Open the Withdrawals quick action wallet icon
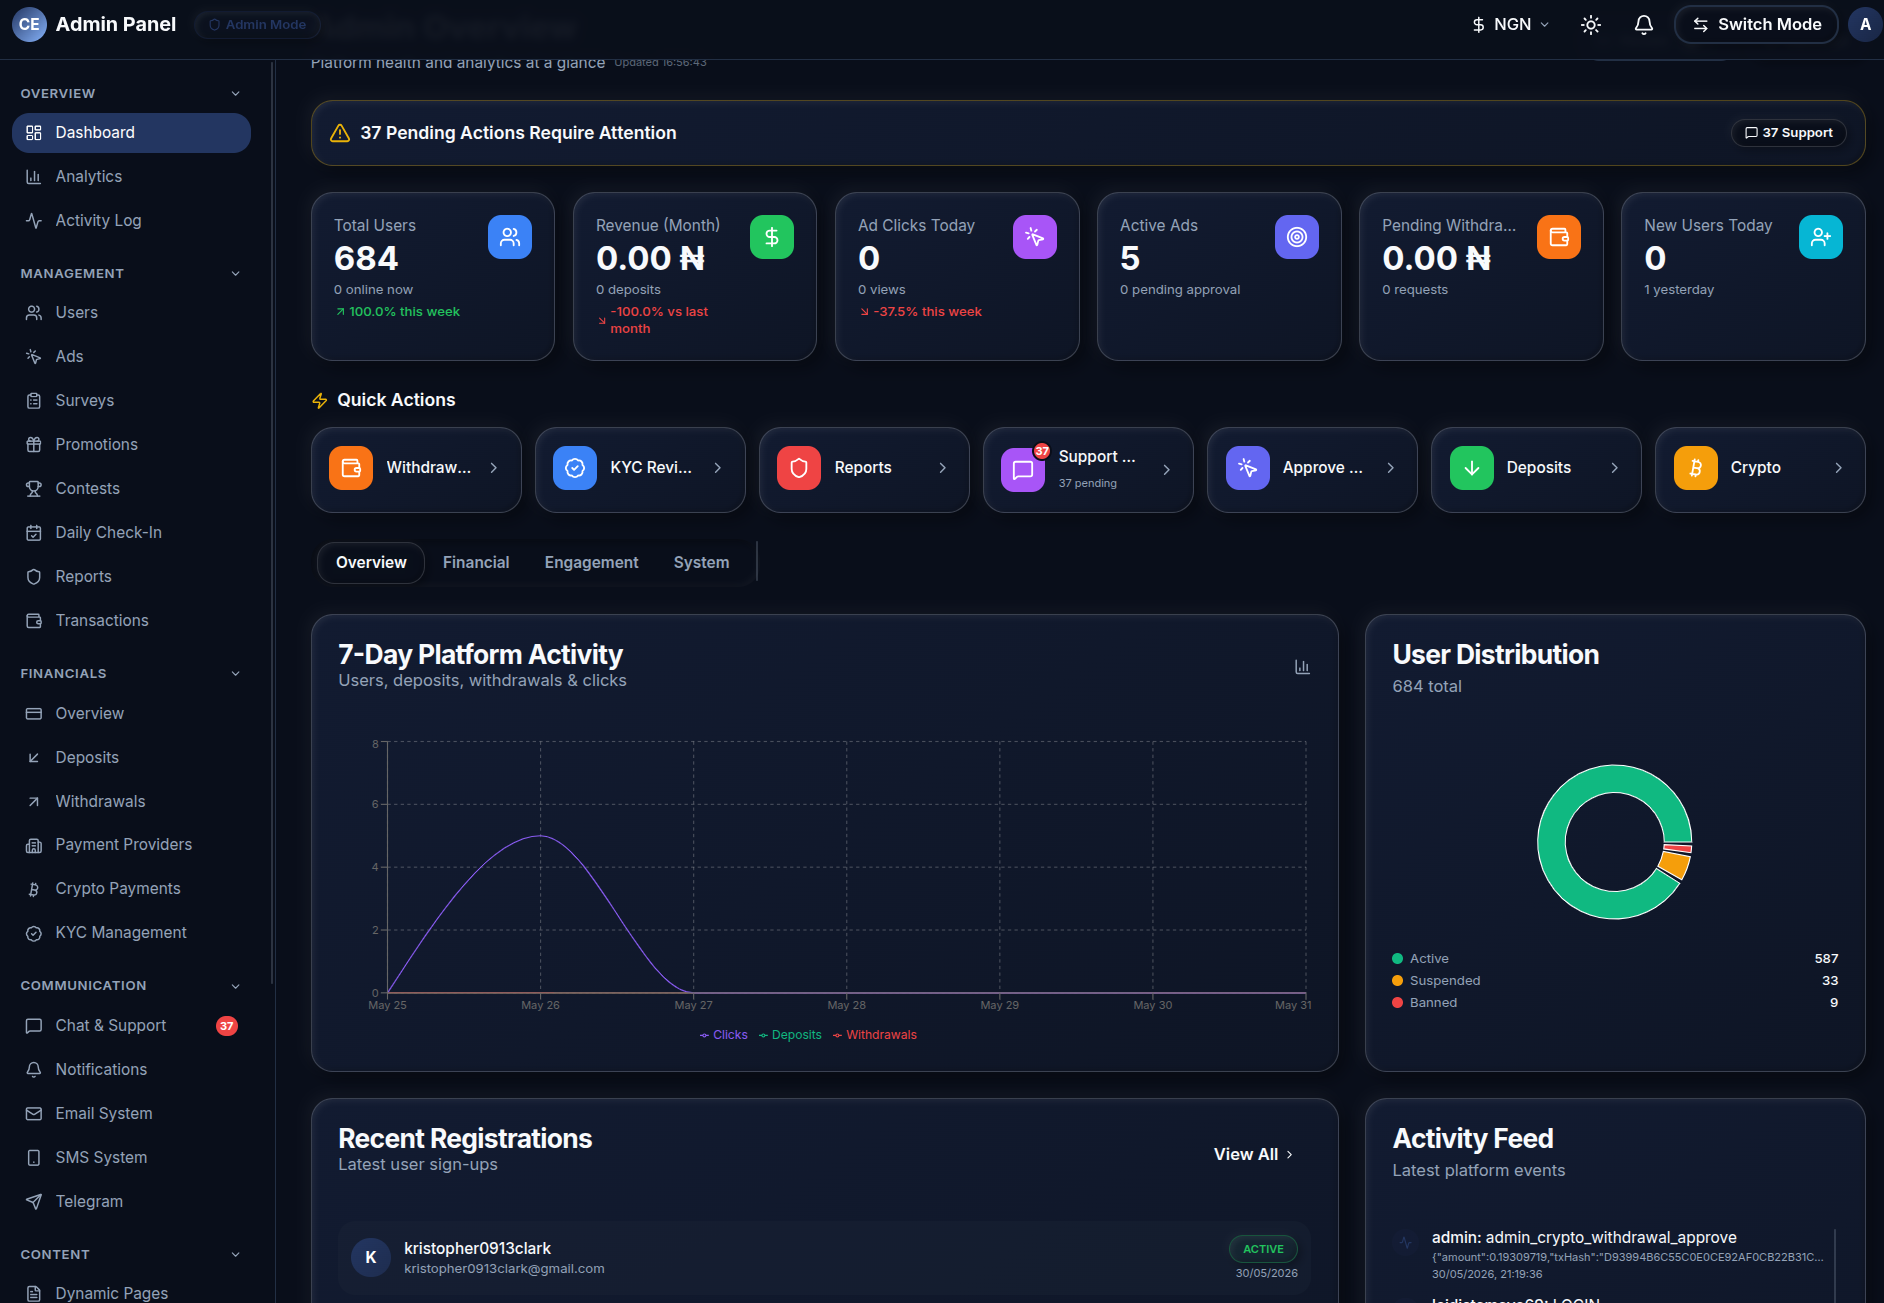1884x1303 pixels. (x=351, y=468)
